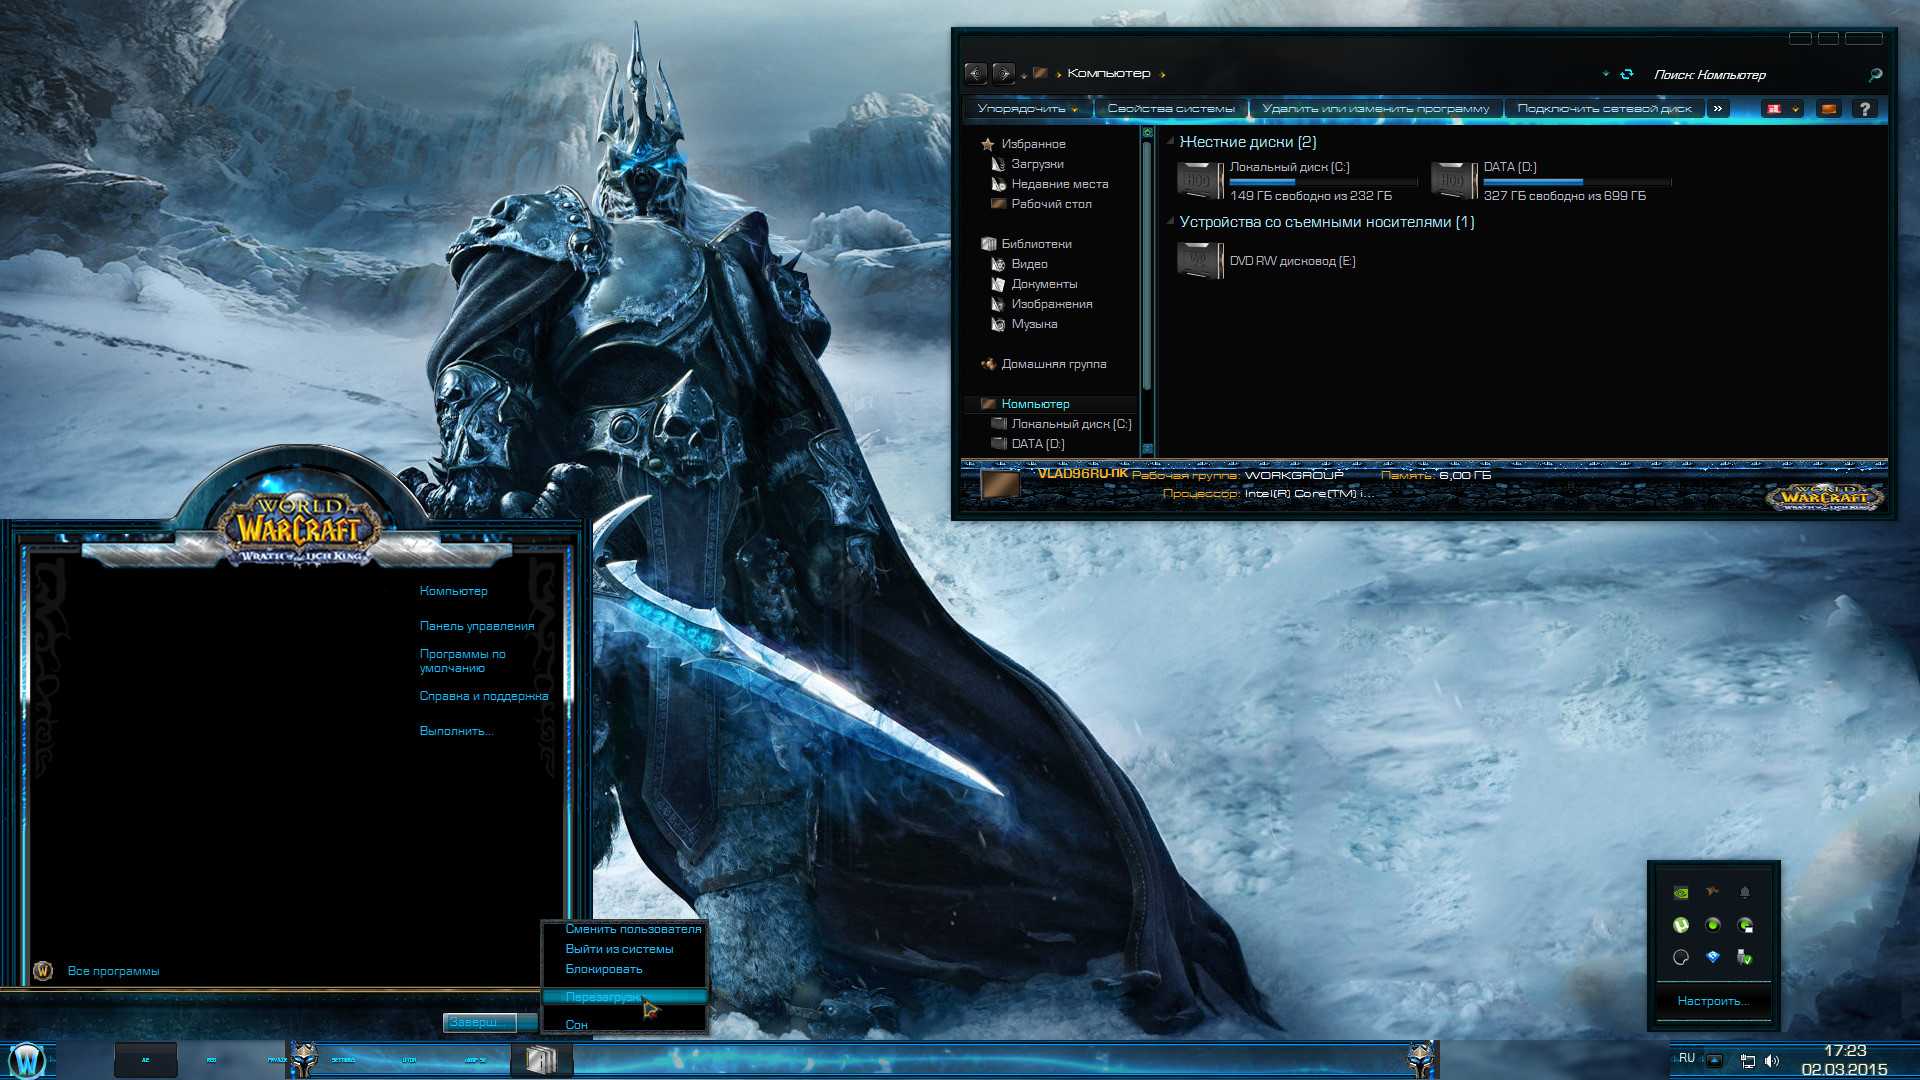The image size is (1920, 1080).
Task: Click uTorrent icon in tray popup
Action: (1681, 925)
